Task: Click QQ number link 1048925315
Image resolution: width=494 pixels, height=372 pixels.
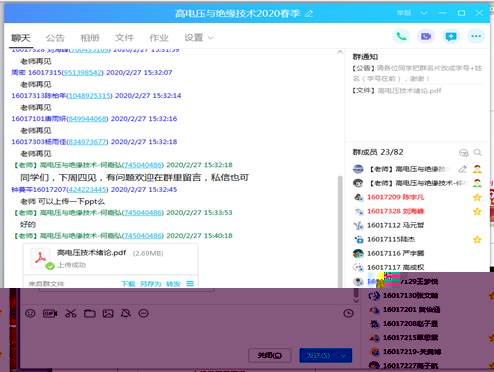Action: 89,96
